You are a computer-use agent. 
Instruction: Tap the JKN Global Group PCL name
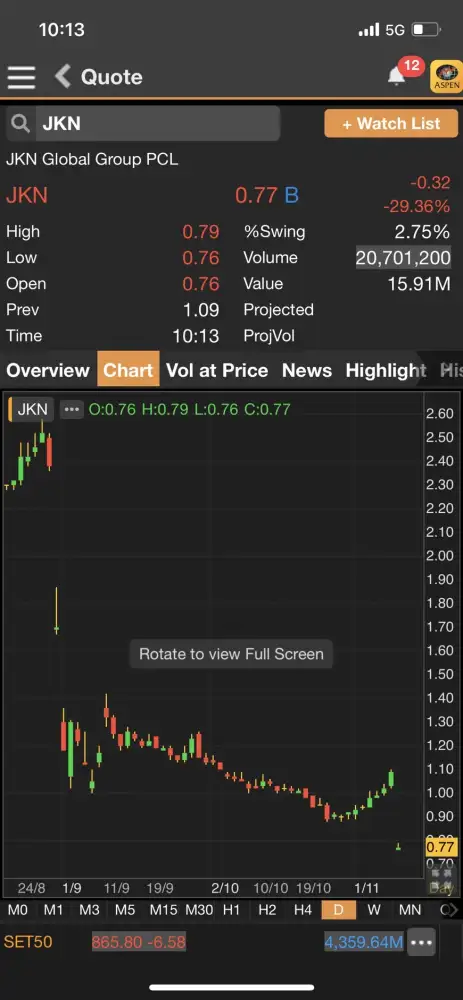coord(92,159)
